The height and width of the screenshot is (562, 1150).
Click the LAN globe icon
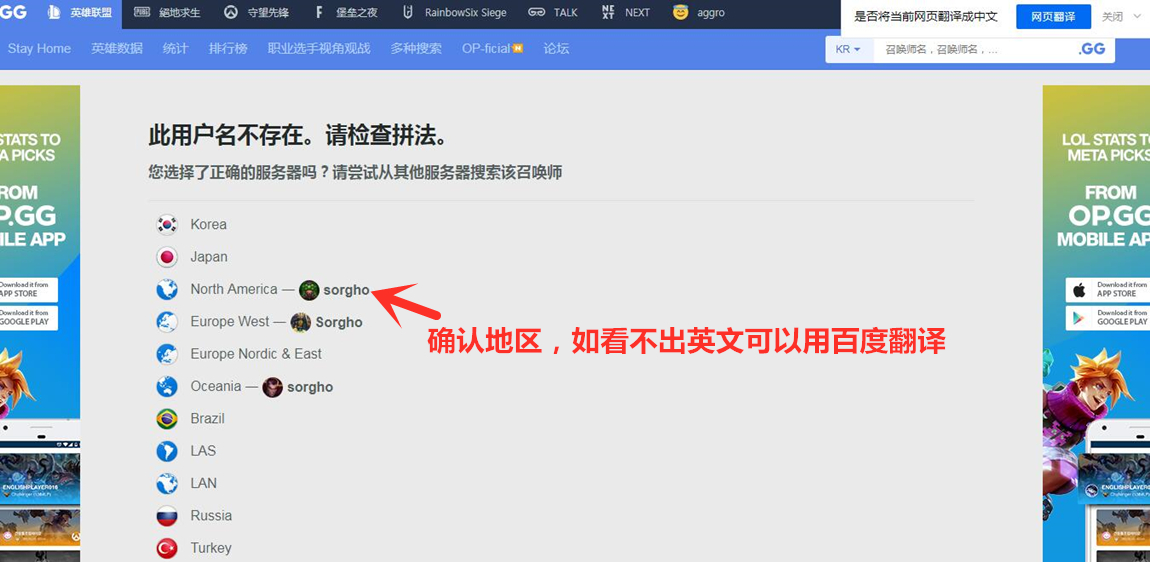167,483
